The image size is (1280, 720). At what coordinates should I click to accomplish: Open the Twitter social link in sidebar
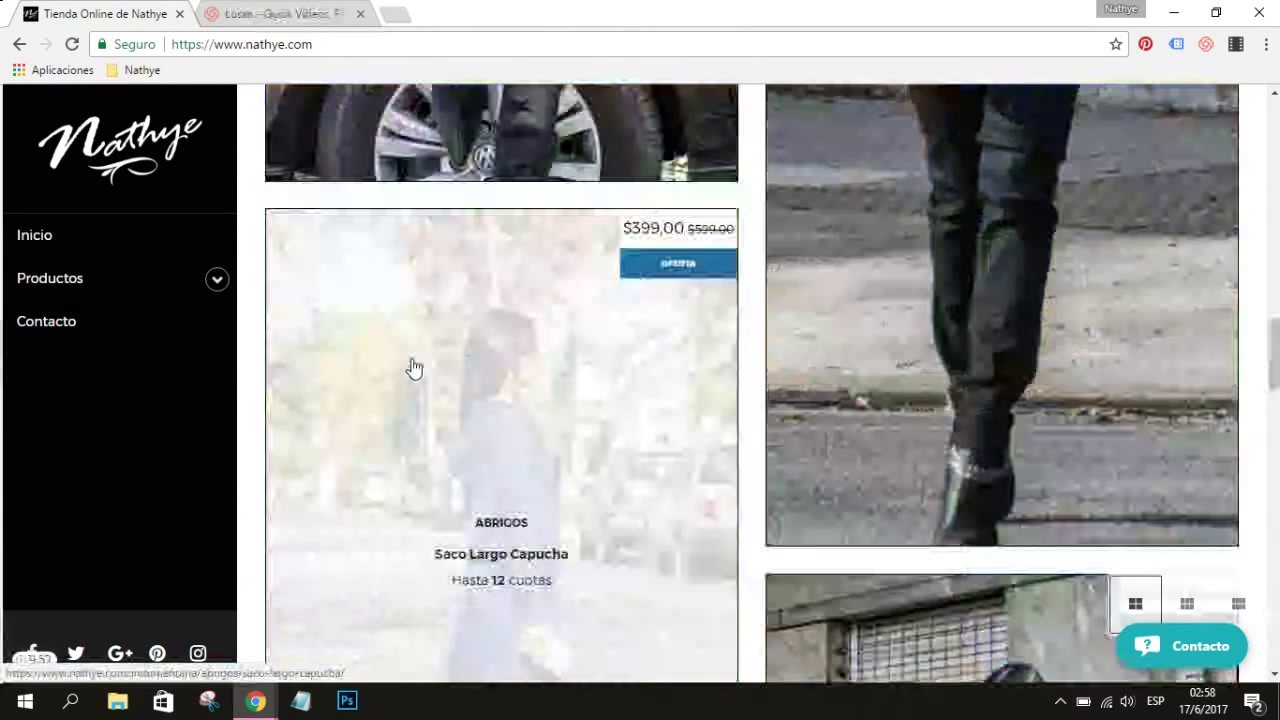(x=76, y=653)
